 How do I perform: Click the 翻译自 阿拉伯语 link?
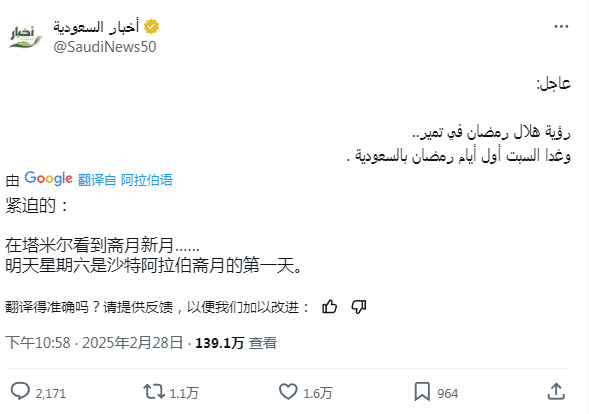125,180
